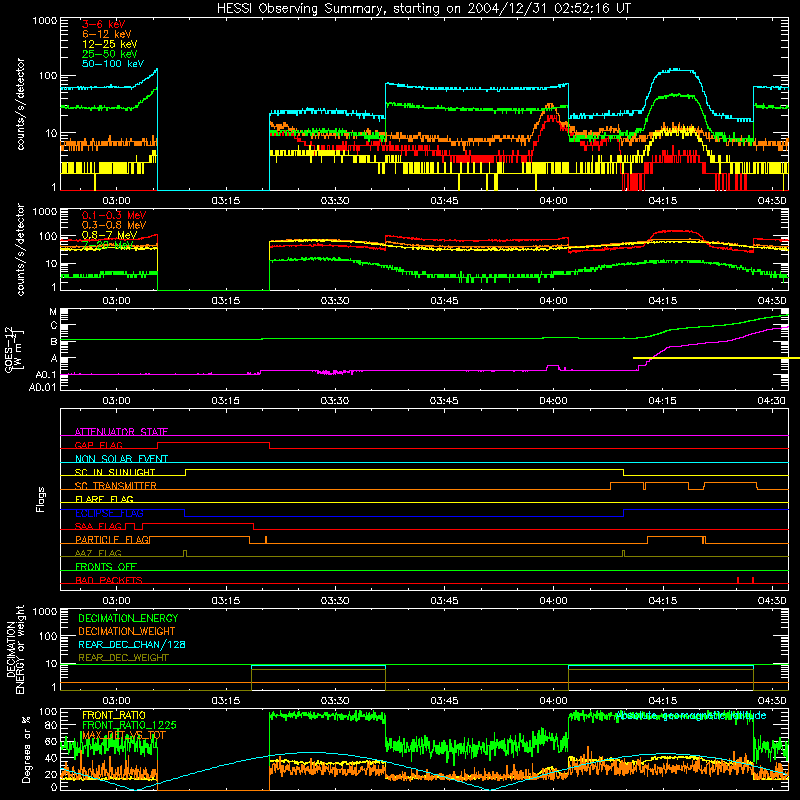Click the REAR_DEC_CHAN/128 legend label
The image size is (800, 800).
click(132, 644)
